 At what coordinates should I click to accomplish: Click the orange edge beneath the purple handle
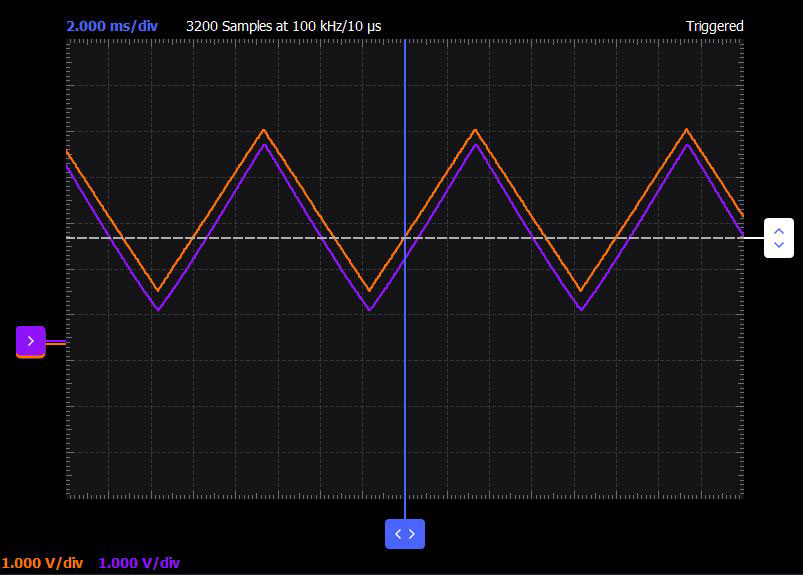[31, 357]
